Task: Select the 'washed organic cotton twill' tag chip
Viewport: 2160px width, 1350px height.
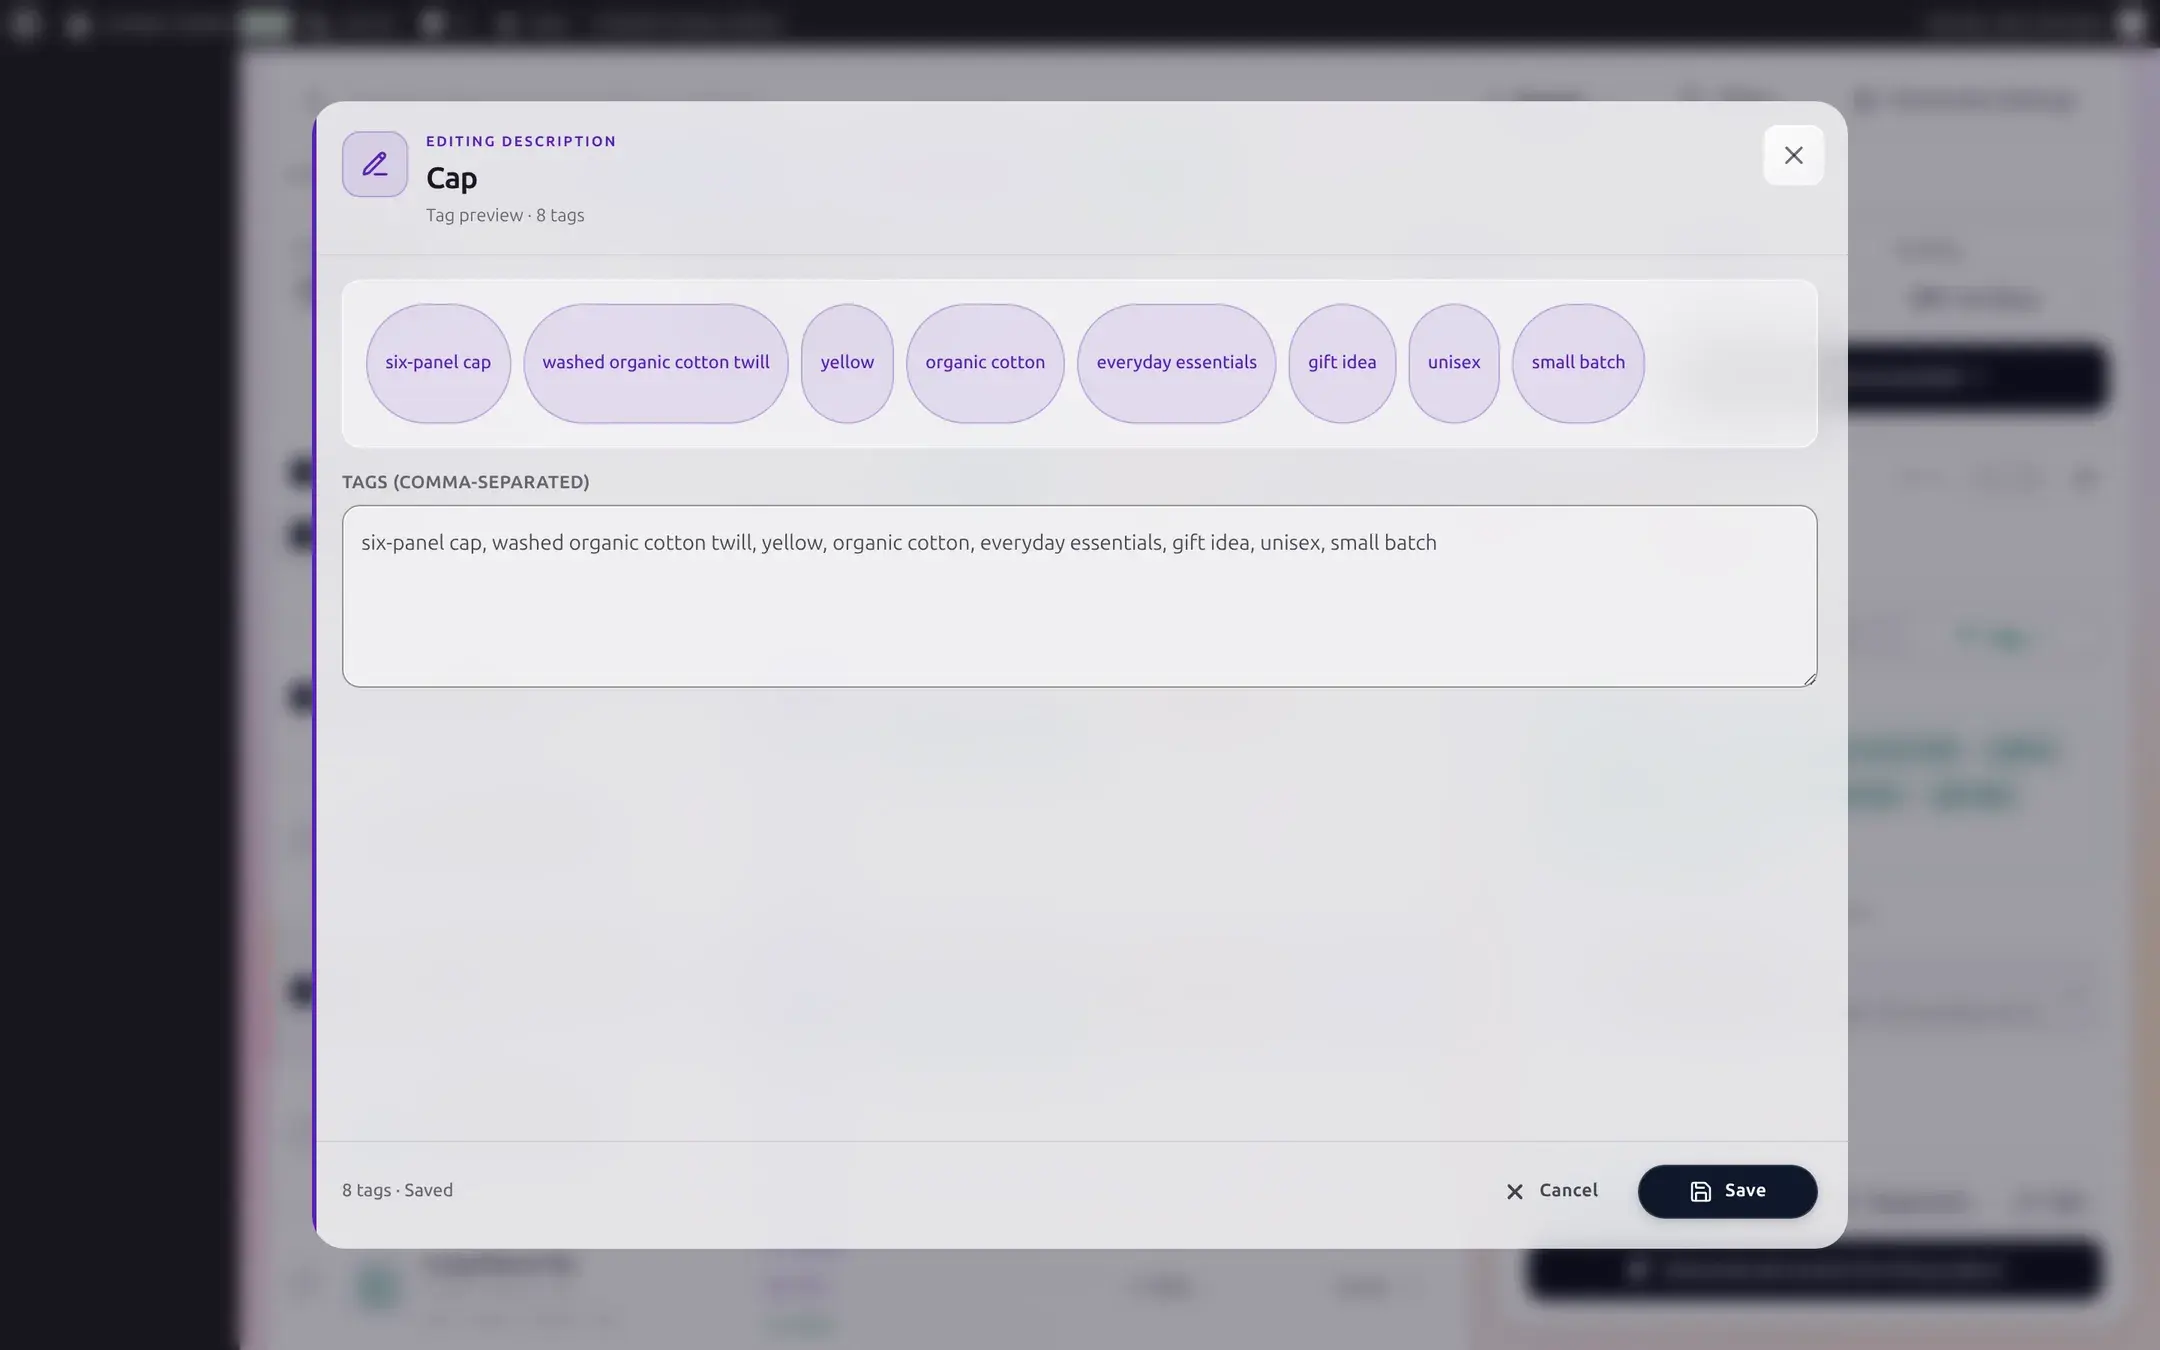Action: click(656, 363)
